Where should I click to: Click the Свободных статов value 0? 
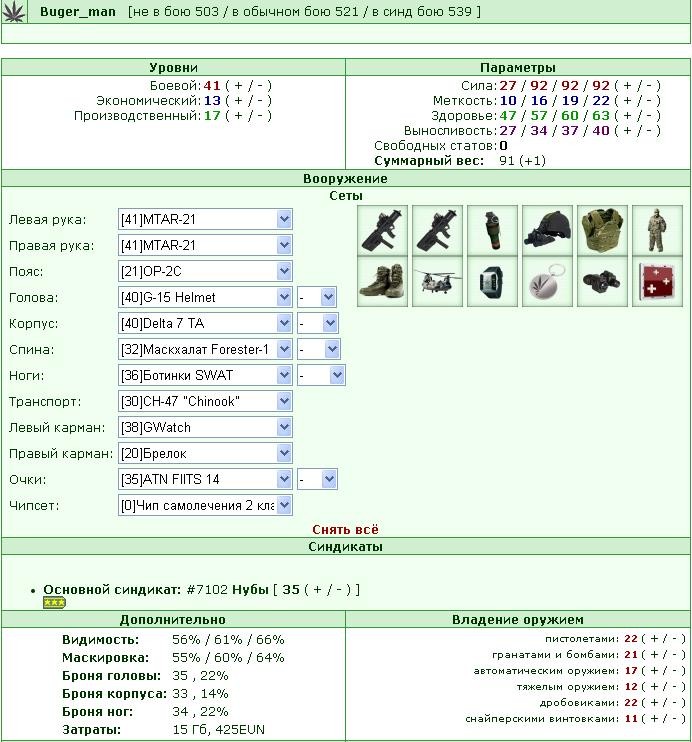pyautogui.click(x=503, y=146)
